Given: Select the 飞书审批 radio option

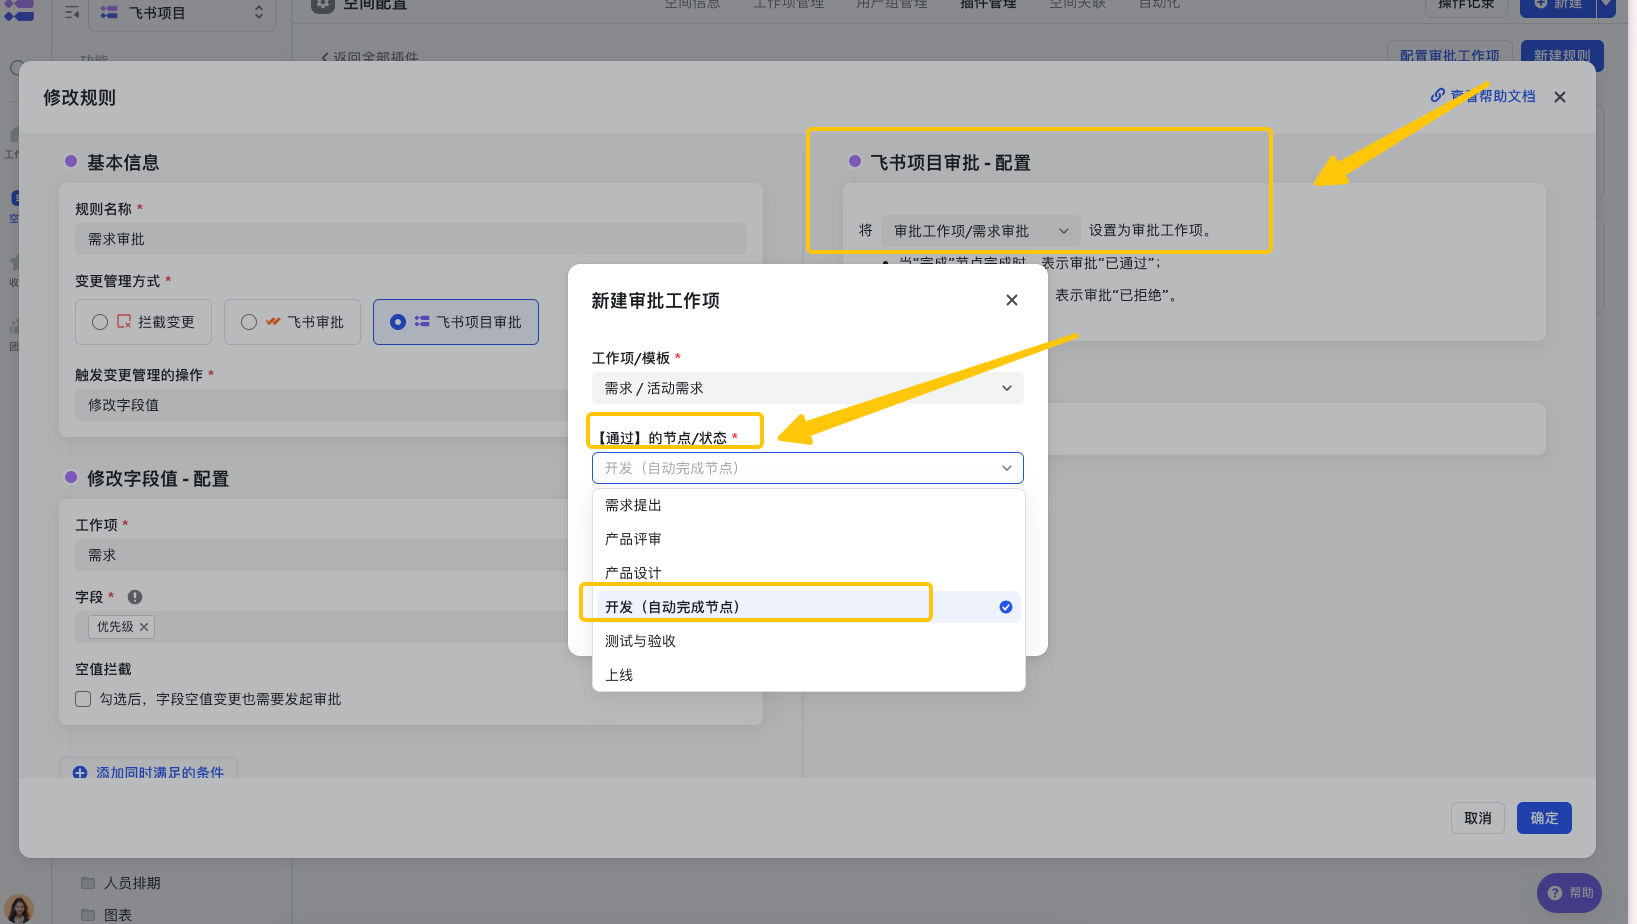Looking at the screenshot, I should click(292, 322).
